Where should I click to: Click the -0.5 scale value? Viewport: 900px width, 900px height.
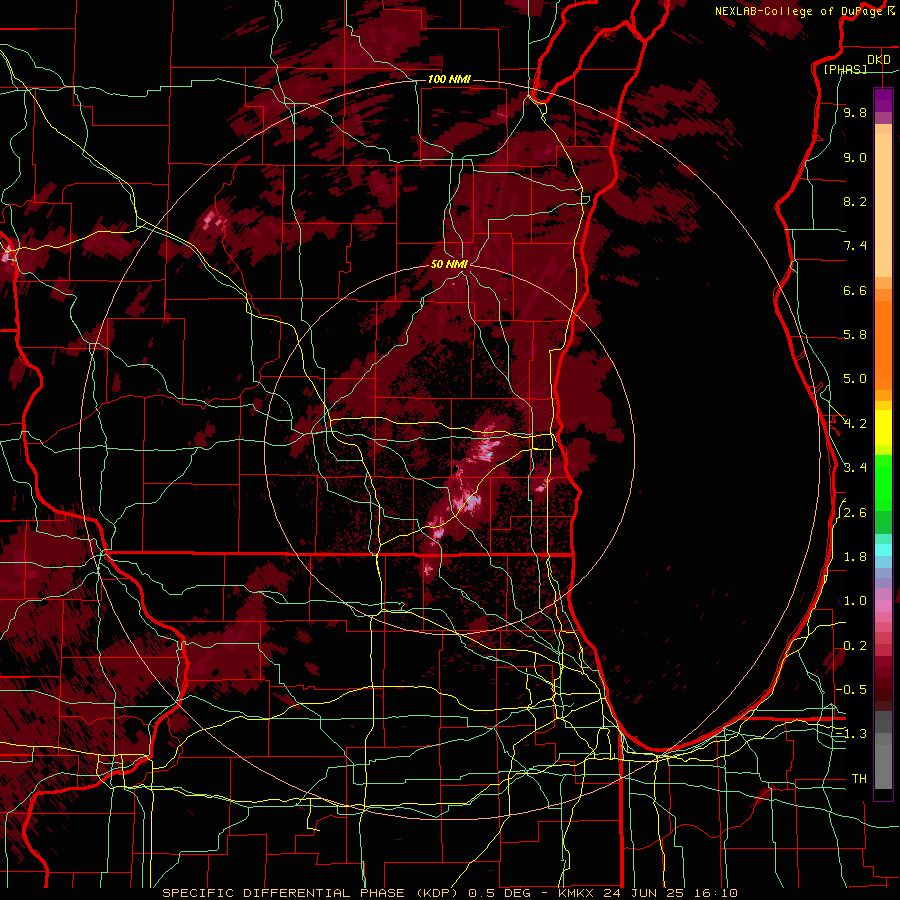click(x=852, y=690)
